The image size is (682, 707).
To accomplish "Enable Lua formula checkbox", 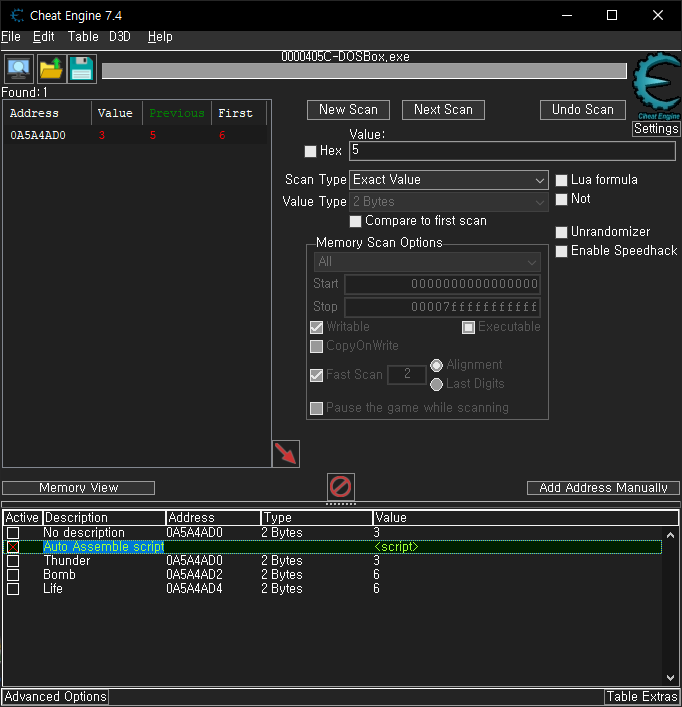I will coord(561,180).
